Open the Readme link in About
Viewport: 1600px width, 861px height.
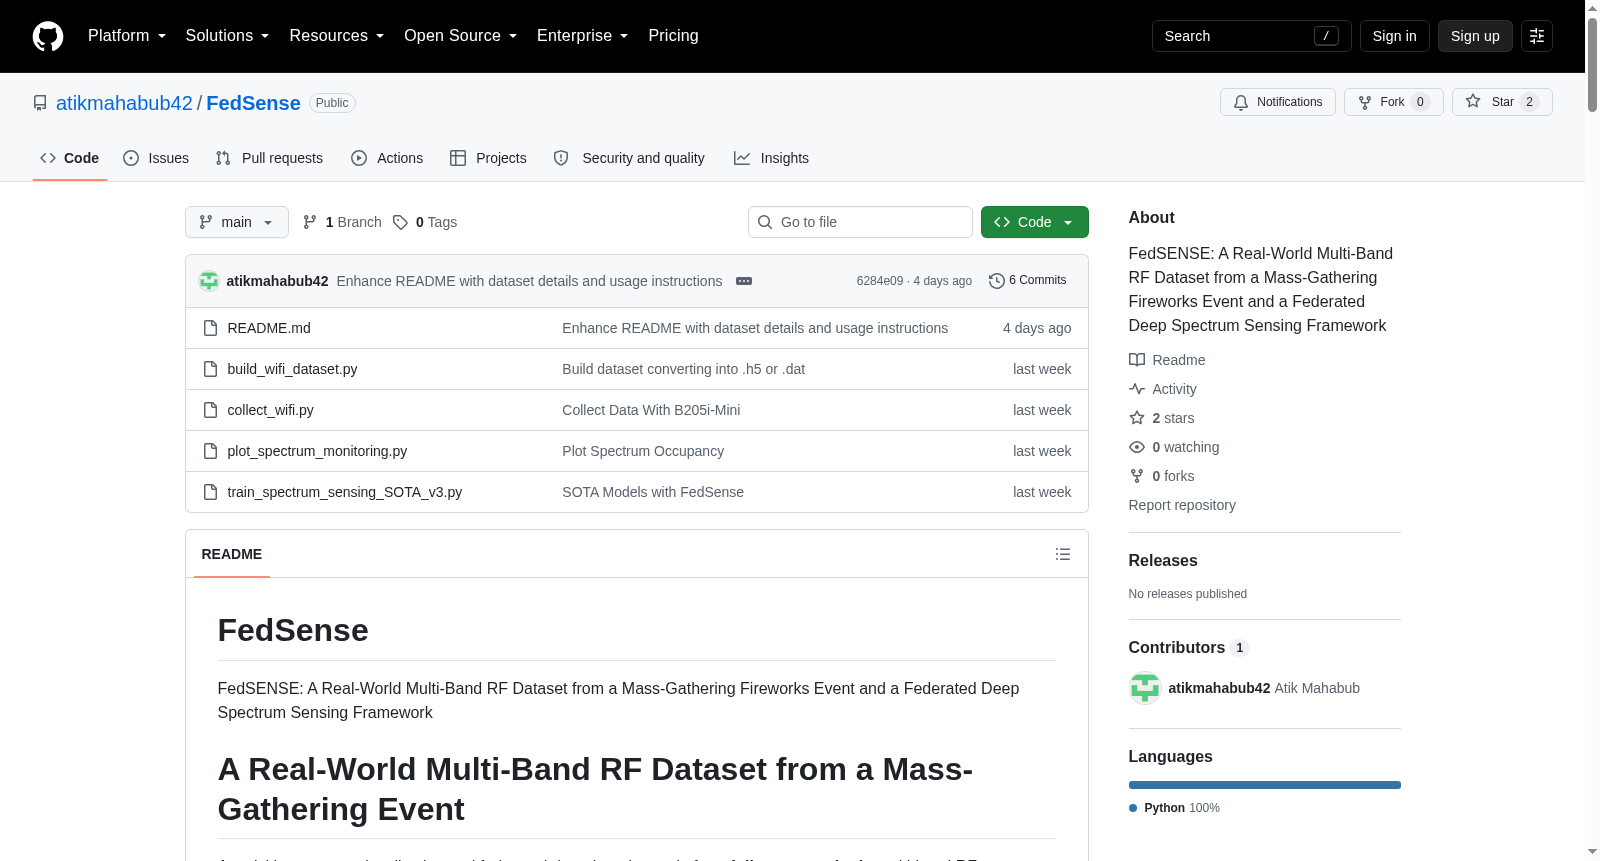[x=1167, y=360]
